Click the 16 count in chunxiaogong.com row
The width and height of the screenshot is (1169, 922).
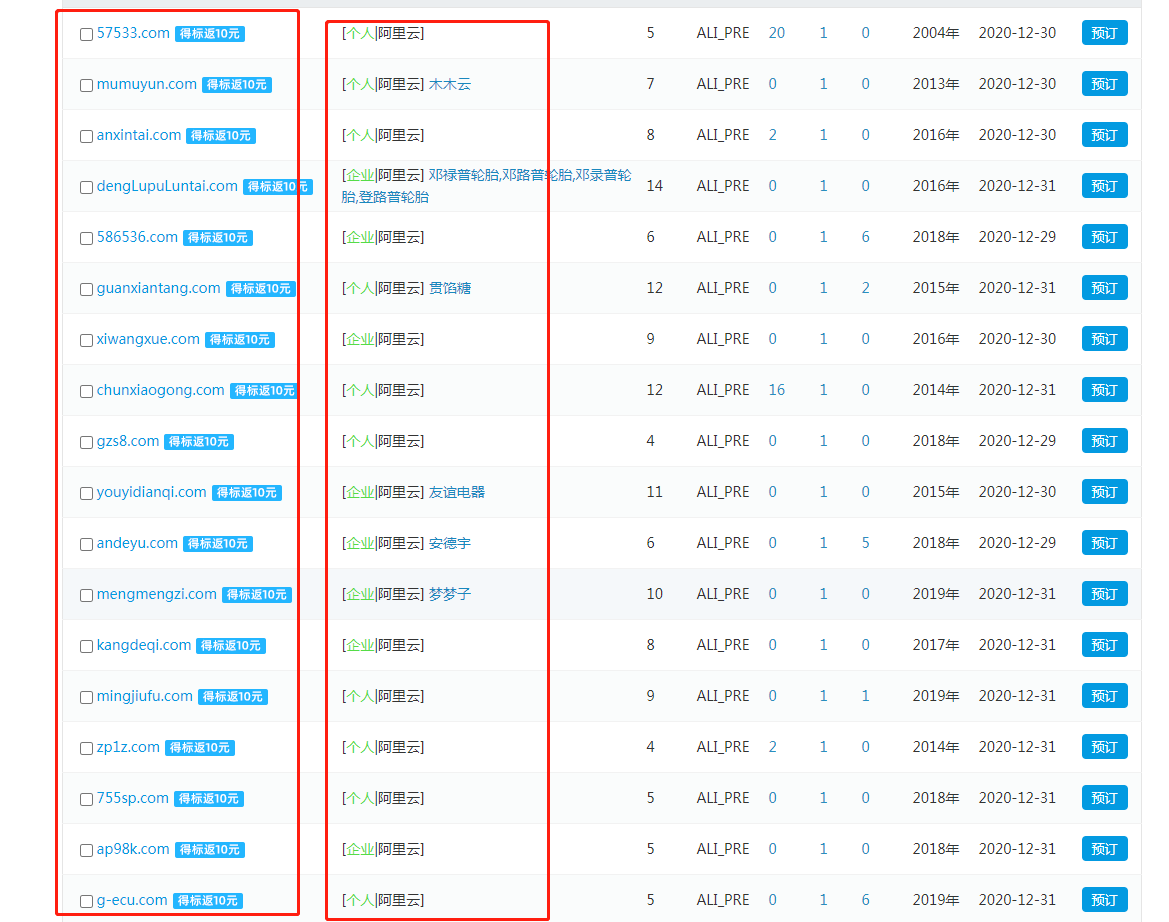(776, 390)
